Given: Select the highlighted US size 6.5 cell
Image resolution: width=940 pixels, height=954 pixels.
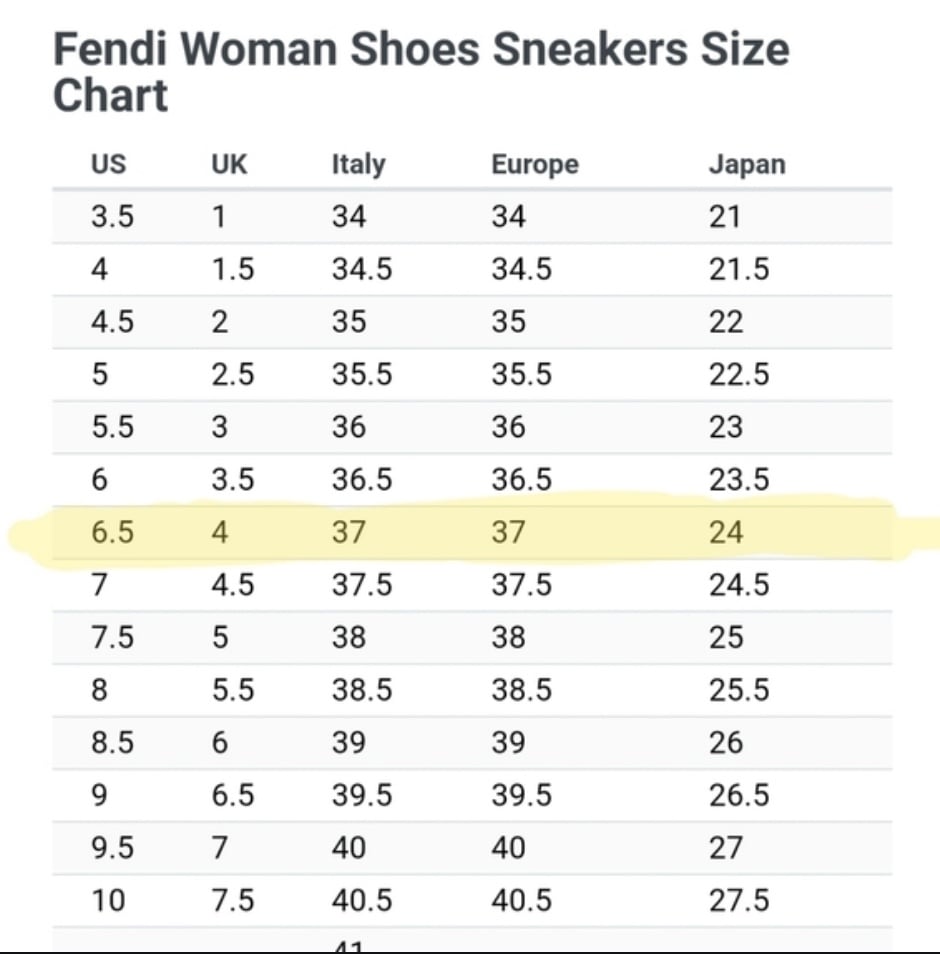Looking at the screenshot, I should (x=112, y=532).
